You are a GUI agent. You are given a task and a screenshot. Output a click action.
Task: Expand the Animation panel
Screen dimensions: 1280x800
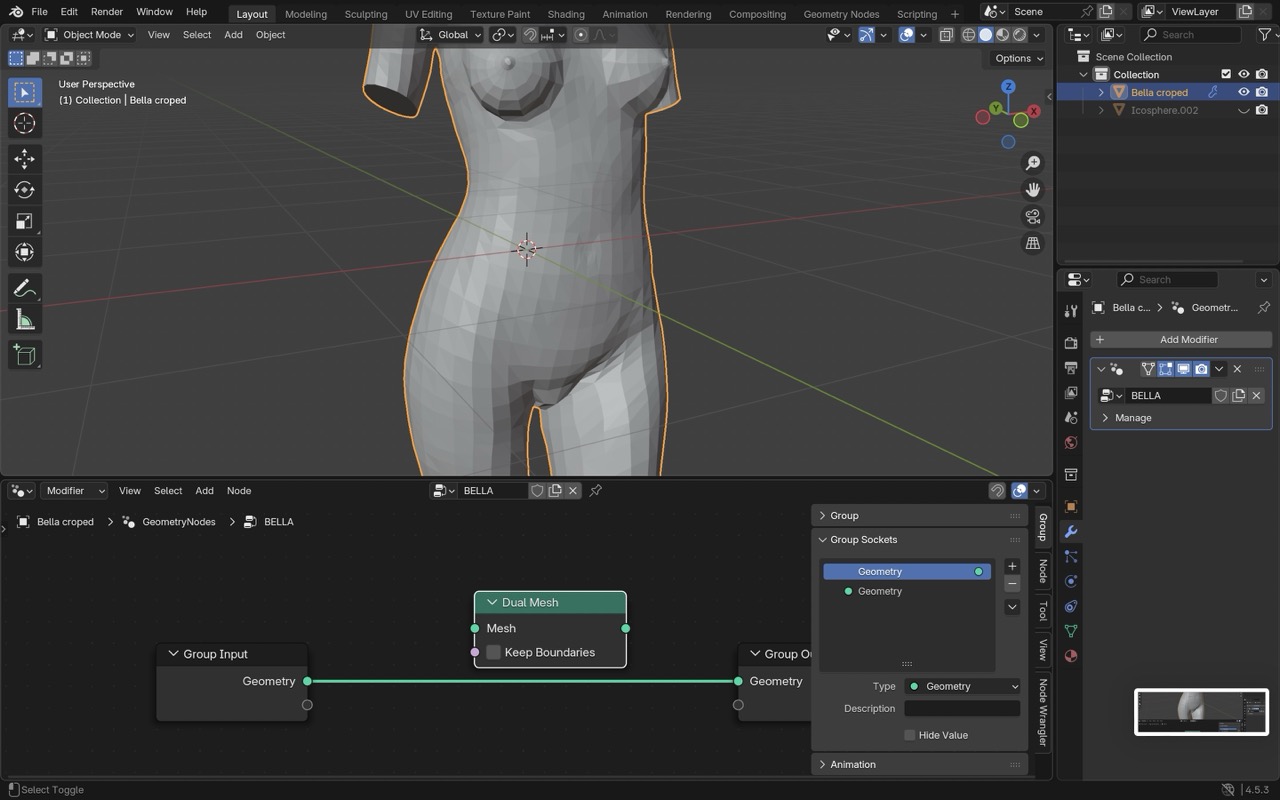(x=853, y=764)
